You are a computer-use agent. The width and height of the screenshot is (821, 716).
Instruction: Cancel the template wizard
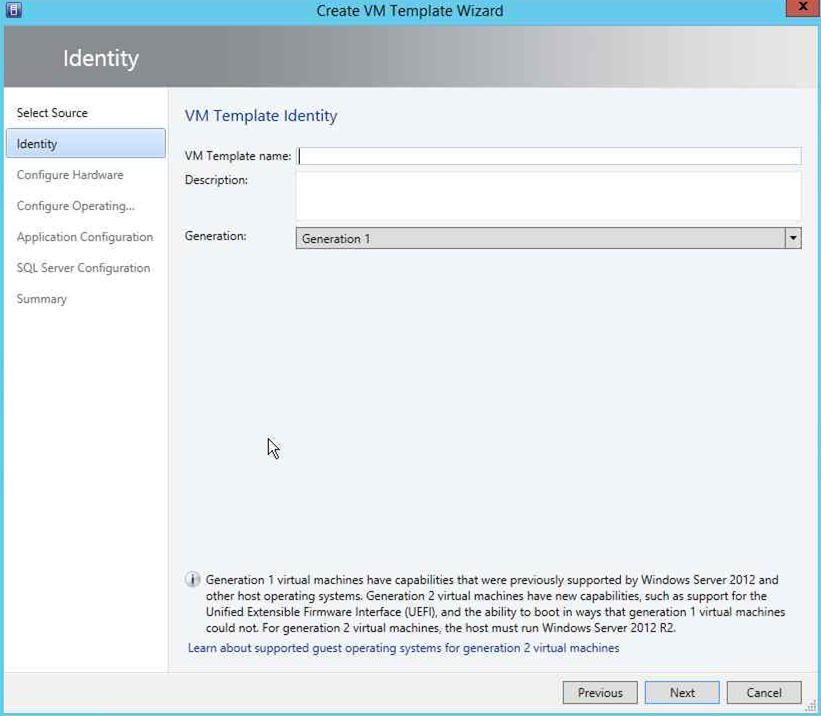point(763,693)
